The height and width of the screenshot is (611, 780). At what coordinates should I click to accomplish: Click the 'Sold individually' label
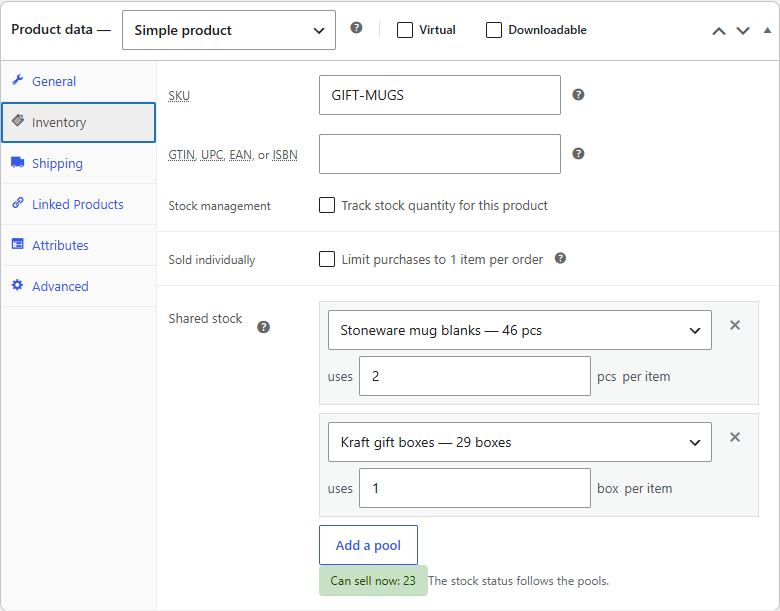211,260
